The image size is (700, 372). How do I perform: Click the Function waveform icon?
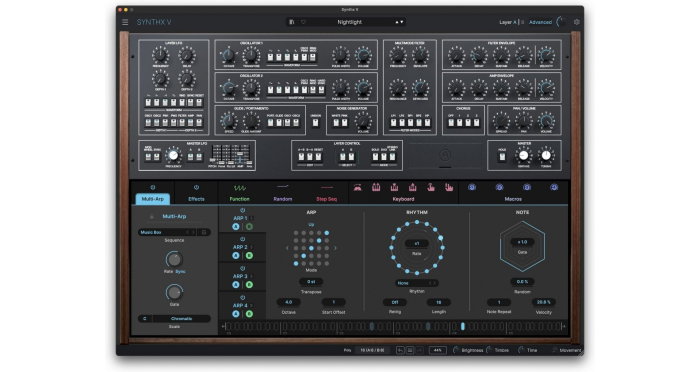click(240, 188)
